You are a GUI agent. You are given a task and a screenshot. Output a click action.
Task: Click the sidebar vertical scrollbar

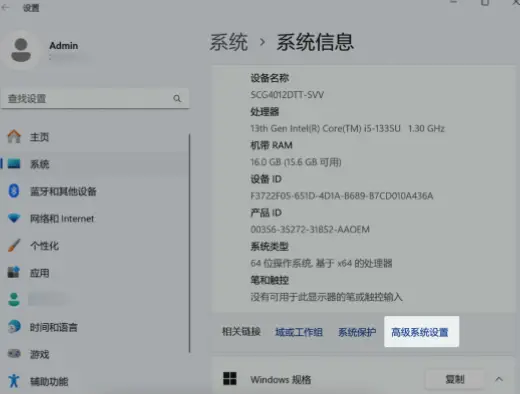coord(189,243)
